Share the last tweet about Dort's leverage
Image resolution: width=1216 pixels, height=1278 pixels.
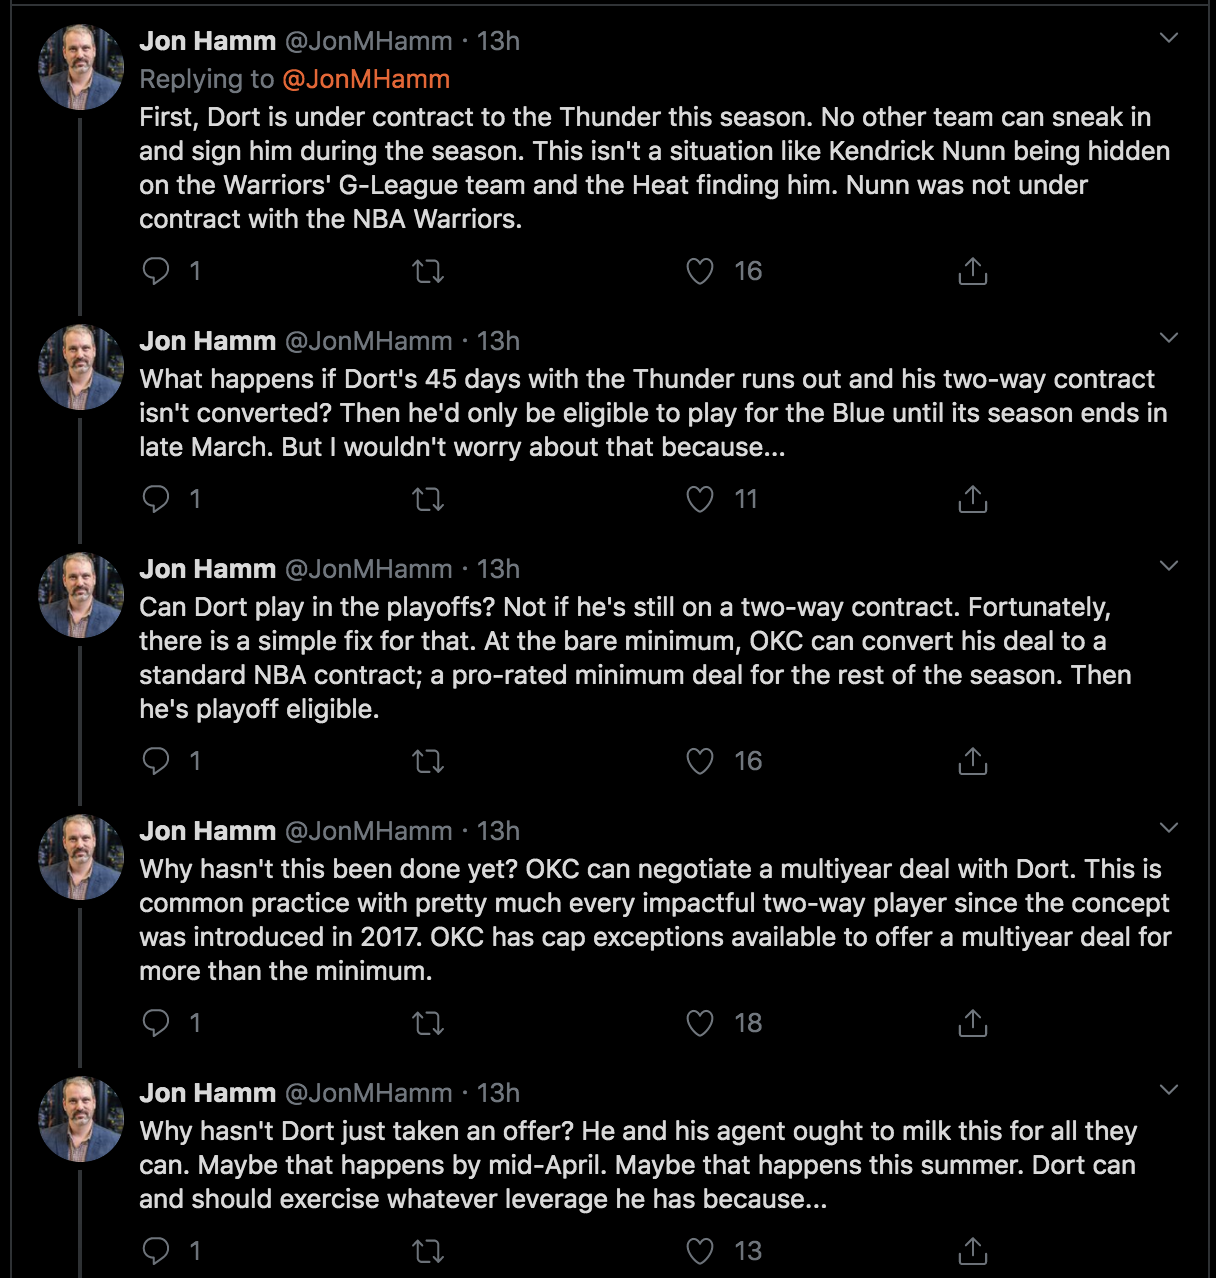(x=972, y=1251)
